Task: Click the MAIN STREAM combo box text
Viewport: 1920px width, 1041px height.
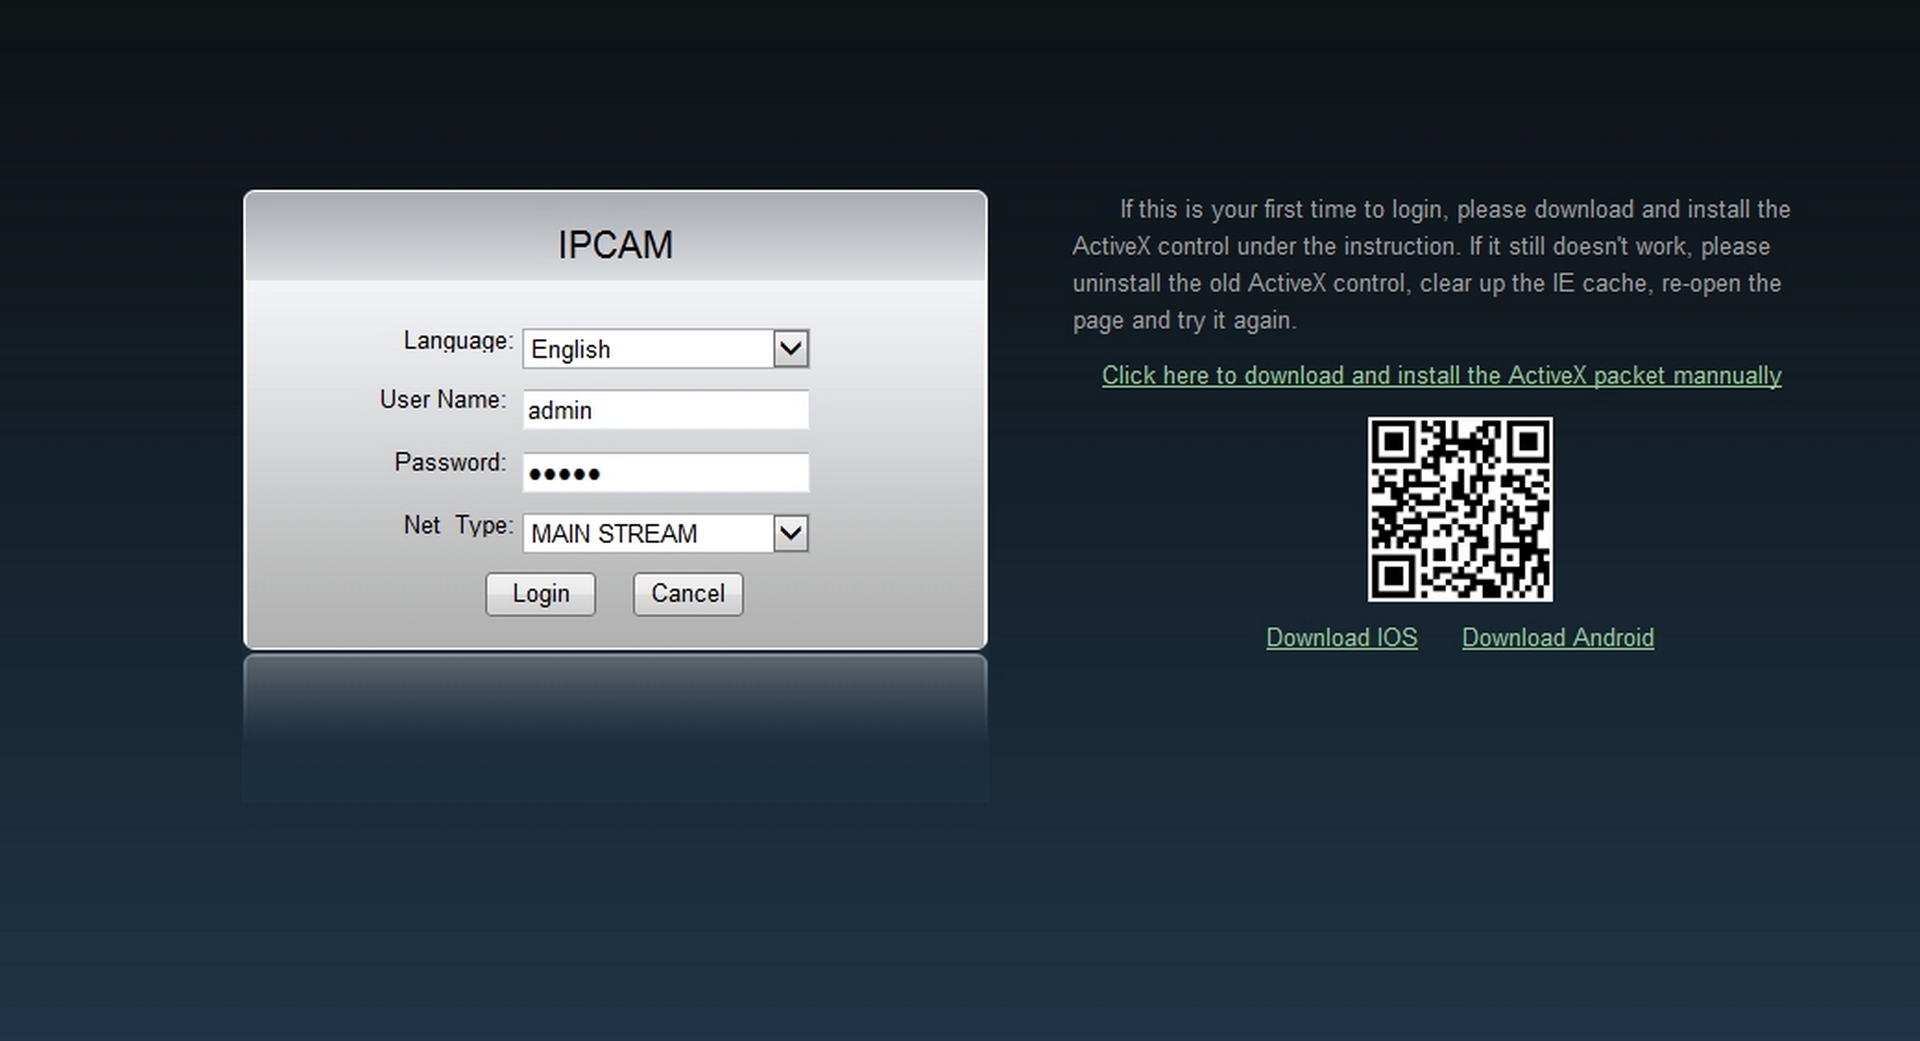Action: point(614,534)
